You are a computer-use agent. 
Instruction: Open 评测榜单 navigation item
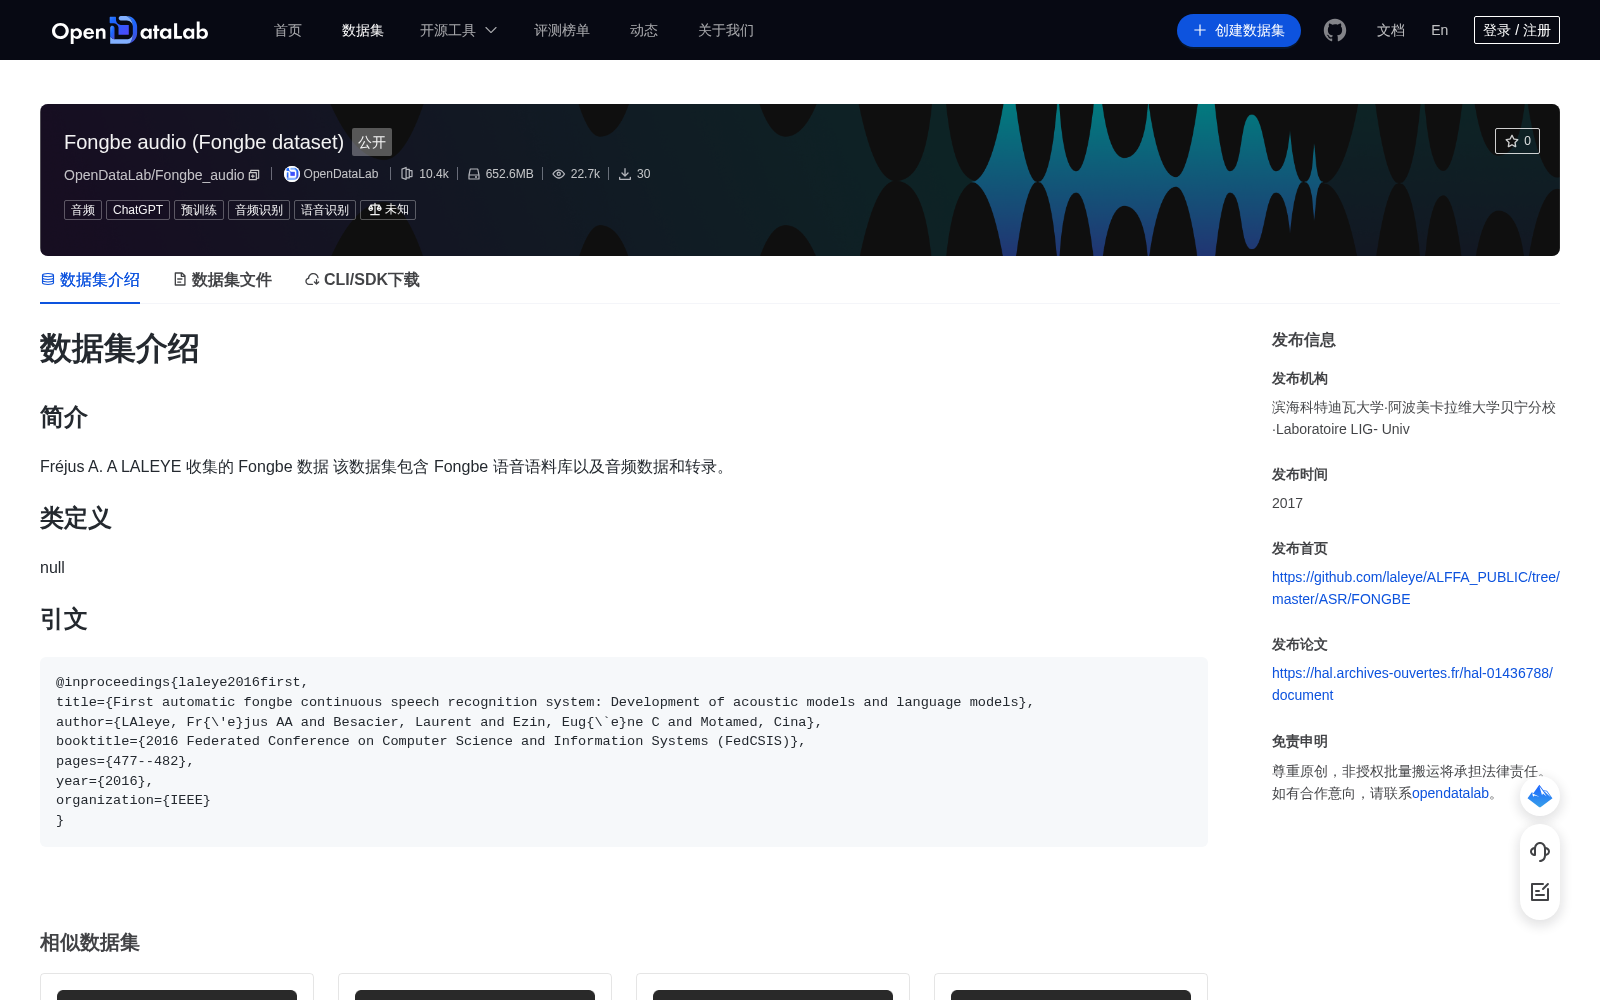point(562,30)
